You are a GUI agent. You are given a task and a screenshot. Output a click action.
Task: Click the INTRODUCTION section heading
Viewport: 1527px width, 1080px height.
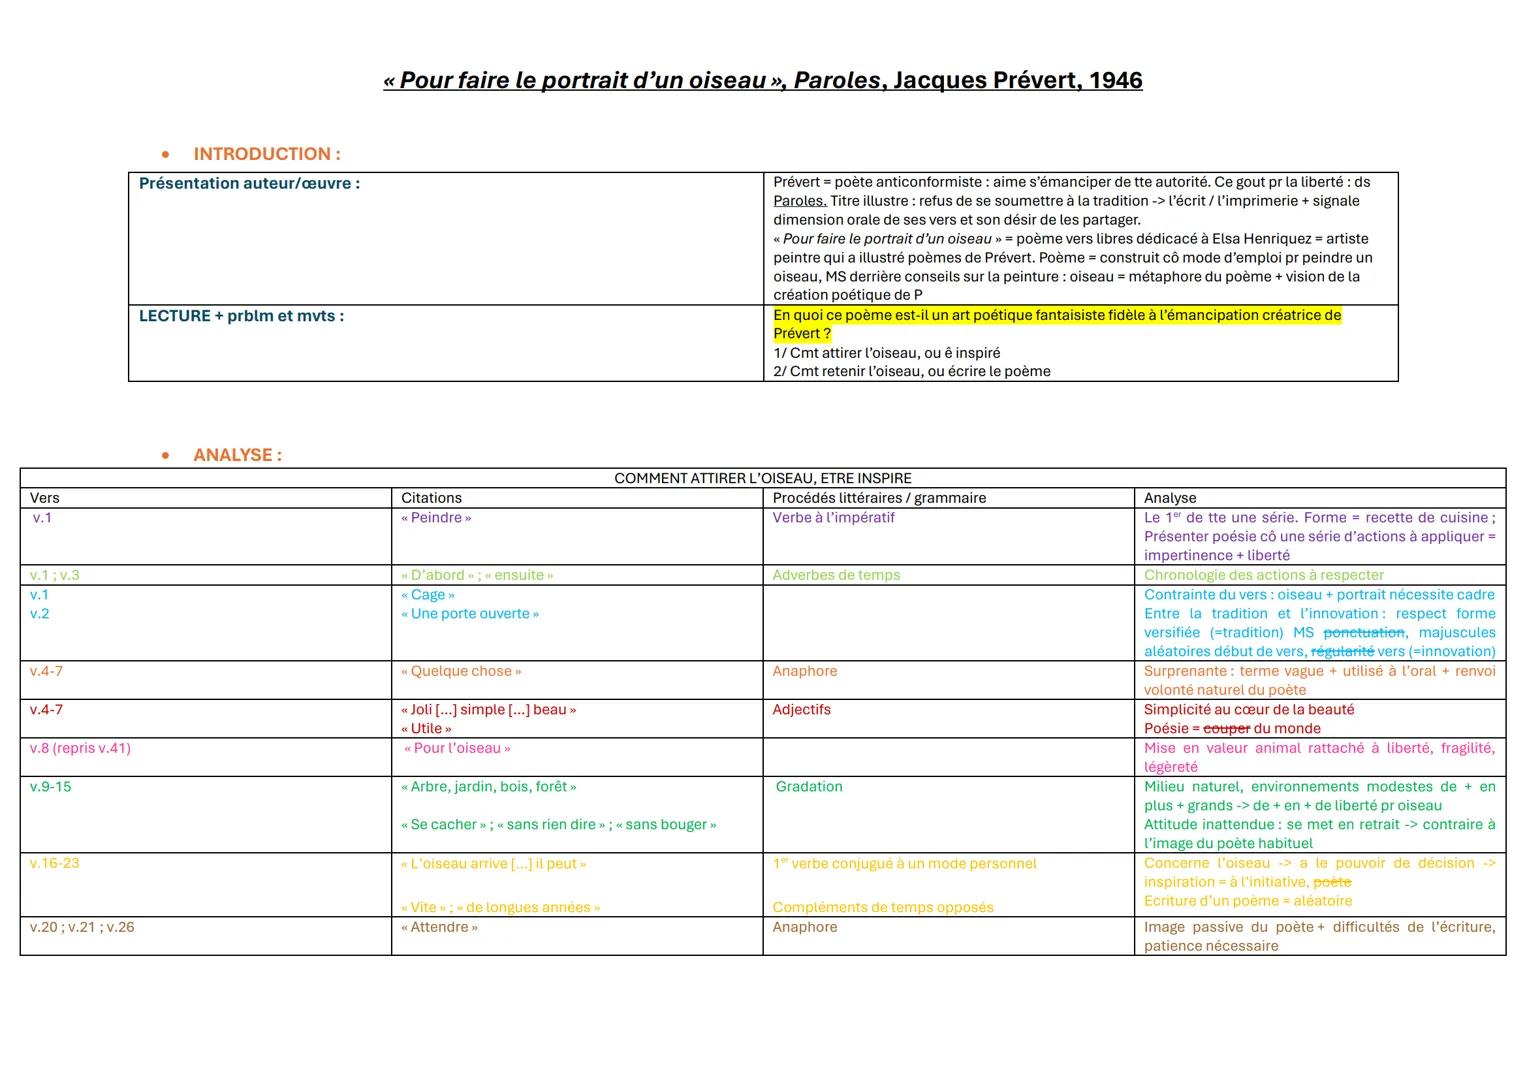point(266,154)
